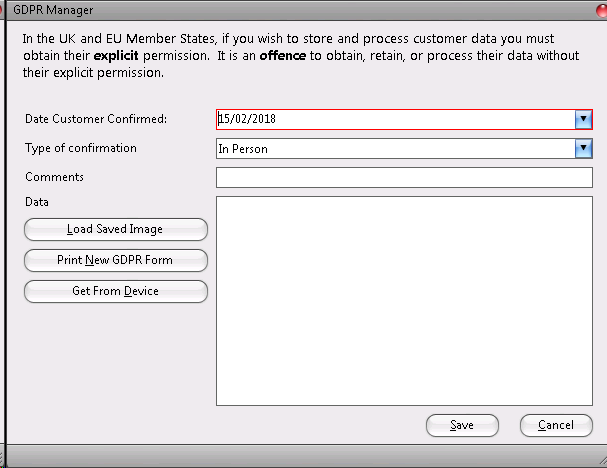Image resolution: width=607 pixels, height=468 pixels.
Task: Click inside the Comments input field
Action: [x=404, y=178]
